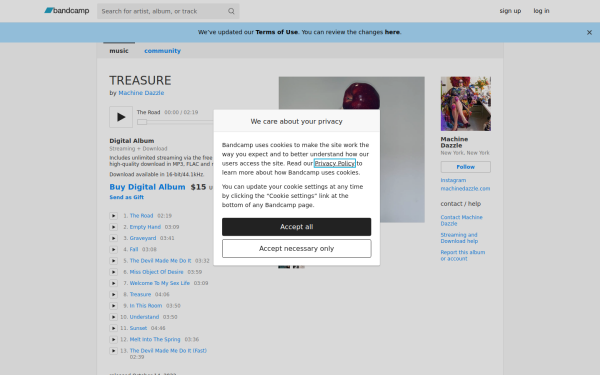
Task: Open The Devil Made Me Do It (Fast) link
Action: (x=168, y=351)
